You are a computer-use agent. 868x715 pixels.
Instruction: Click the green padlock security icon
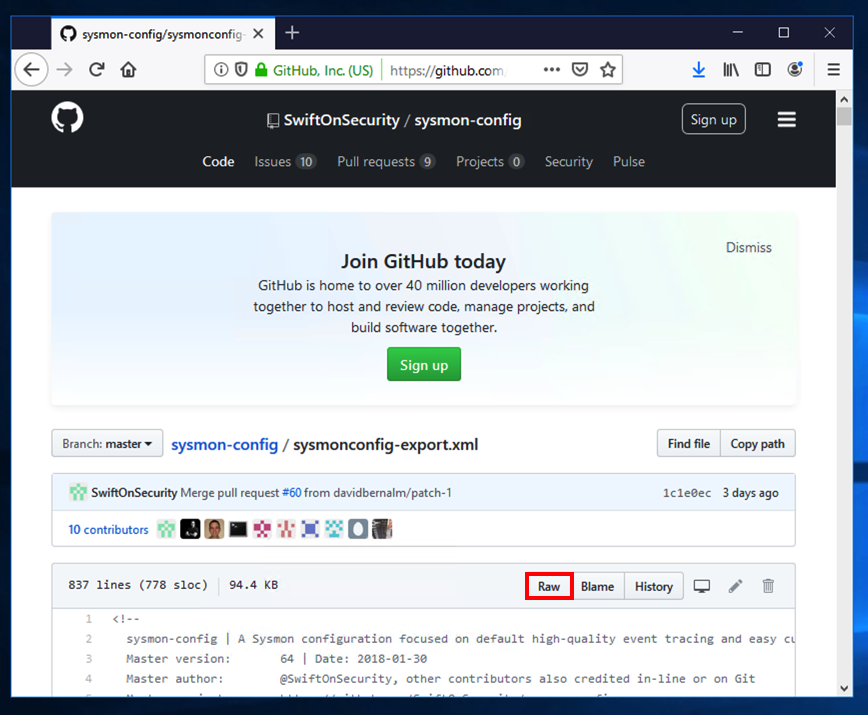coord(261,70)
